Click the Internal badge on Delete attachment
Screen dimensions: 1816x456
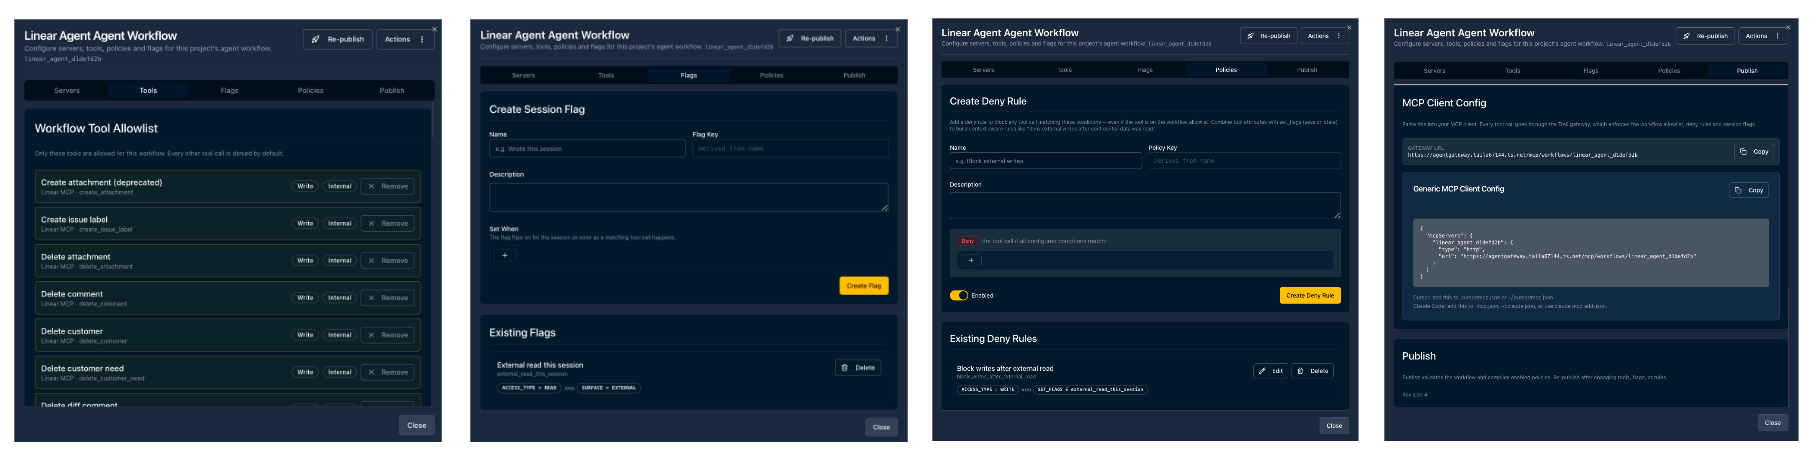click(x=340, y=260)
